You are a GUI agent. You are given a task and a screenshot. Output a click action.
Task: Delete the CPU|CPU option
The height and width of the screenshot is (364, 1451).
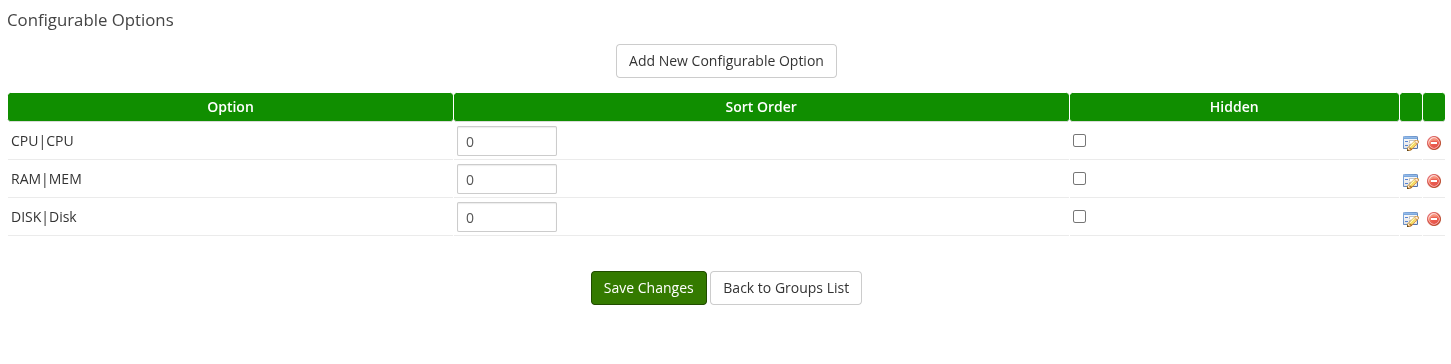point(1433,143)
